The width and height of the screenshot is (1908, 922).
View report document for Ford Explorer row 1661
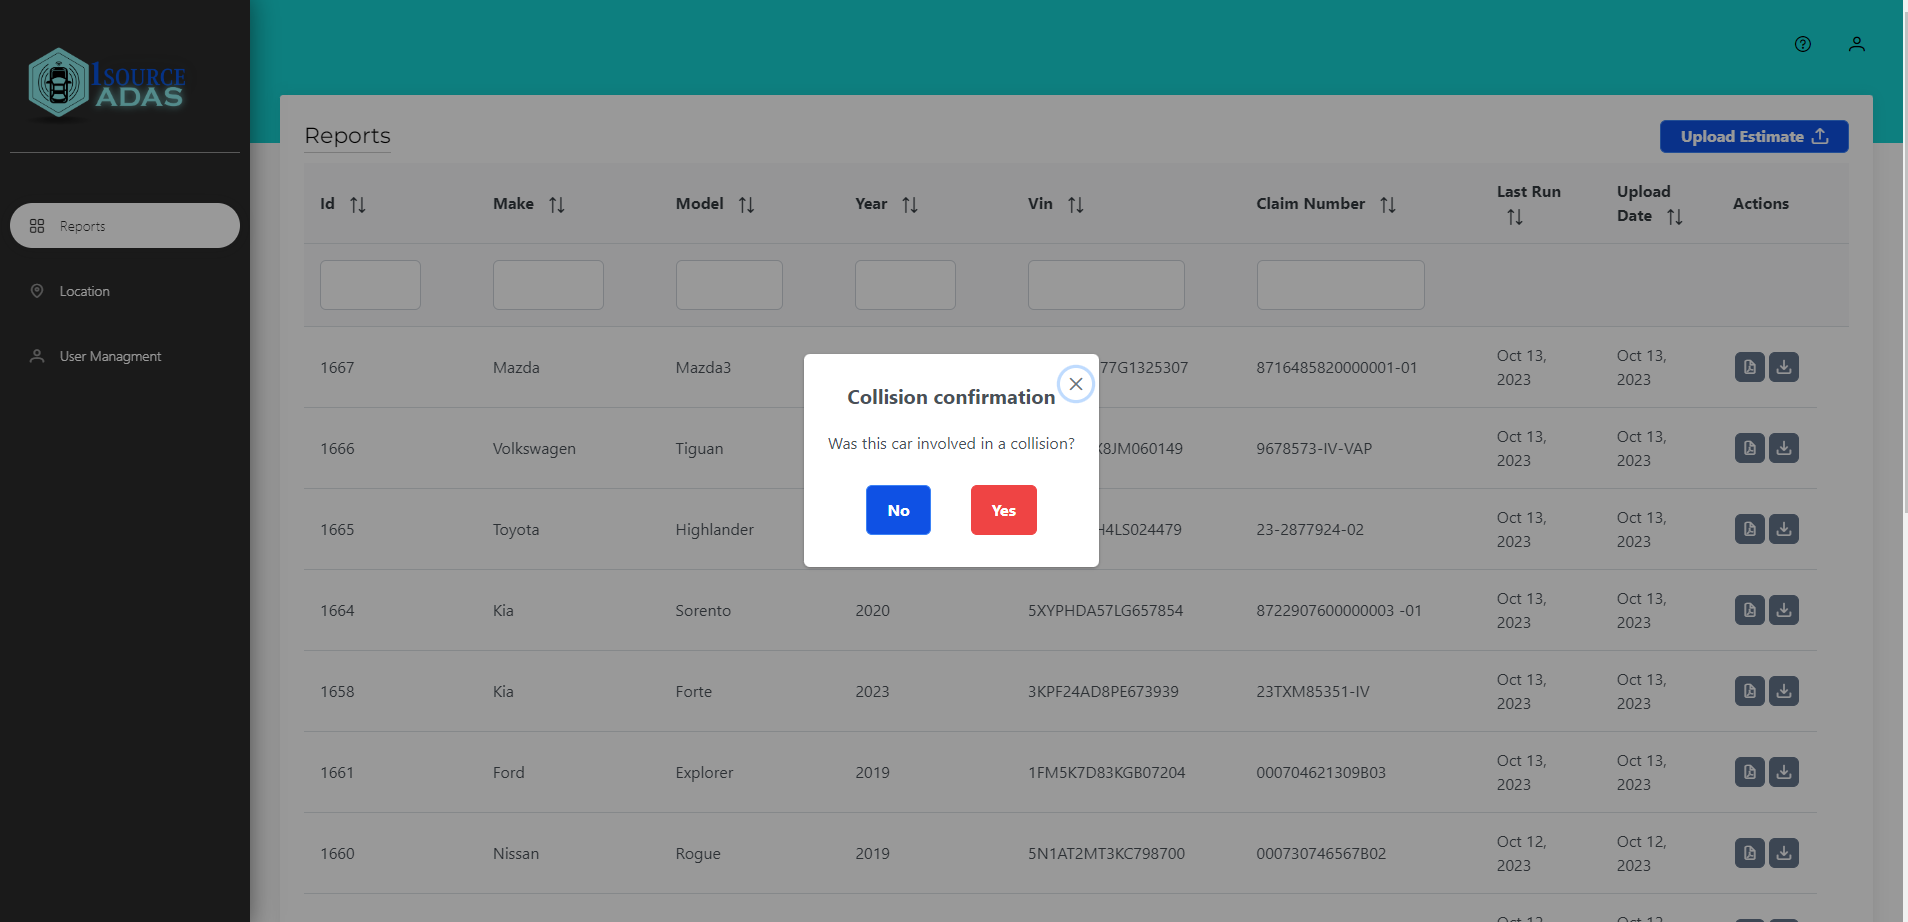point(1750,772)
